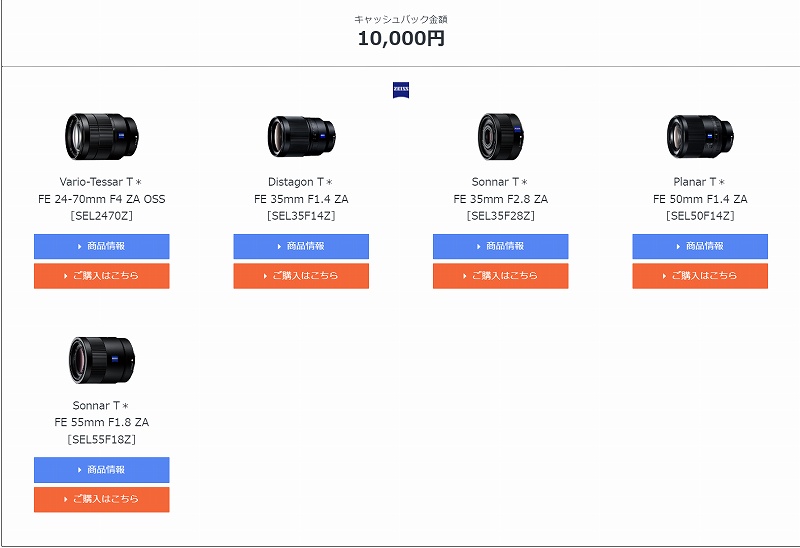This screenshot has height=548, width=800.
Task: View 商品情報 for SEL35F28Z
Action: 501,246
